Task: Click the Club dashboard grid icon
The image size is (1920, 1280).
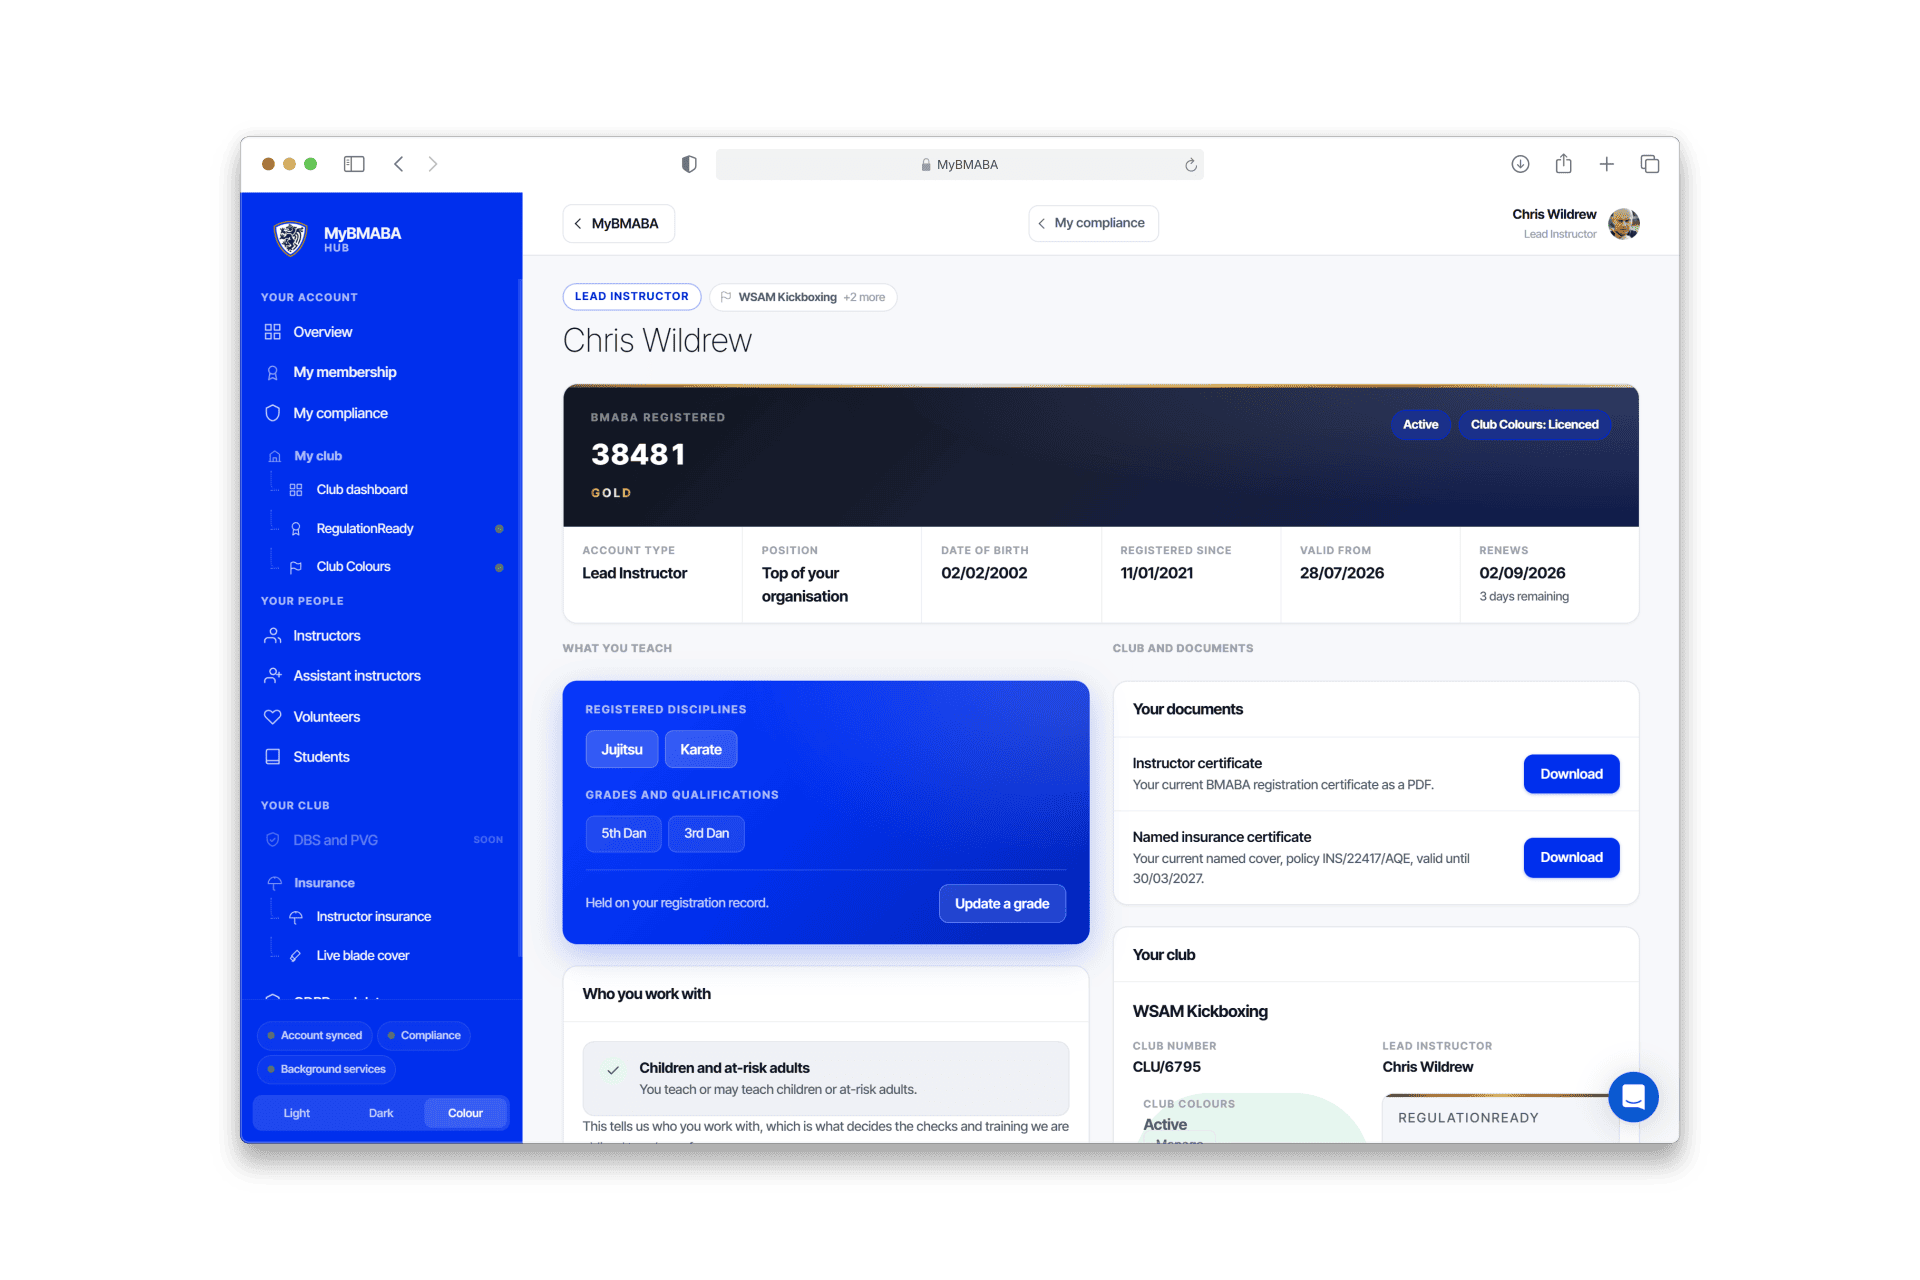Action: 296,490
